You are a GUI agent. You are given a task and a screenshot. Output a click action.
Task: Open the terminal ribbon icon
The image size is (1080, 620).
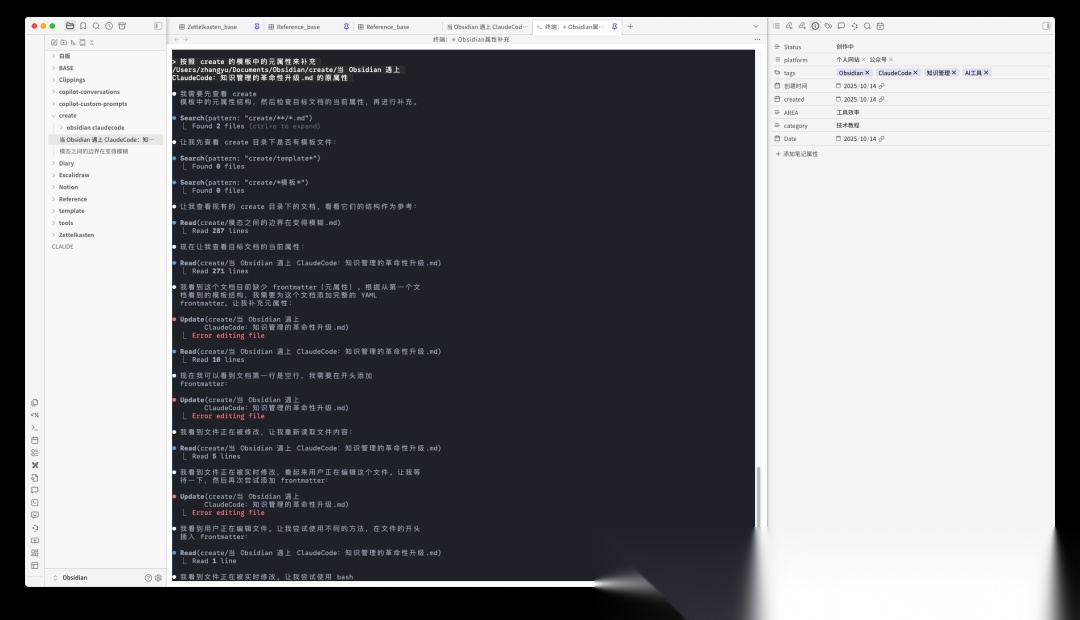click(x=34, y=428)
